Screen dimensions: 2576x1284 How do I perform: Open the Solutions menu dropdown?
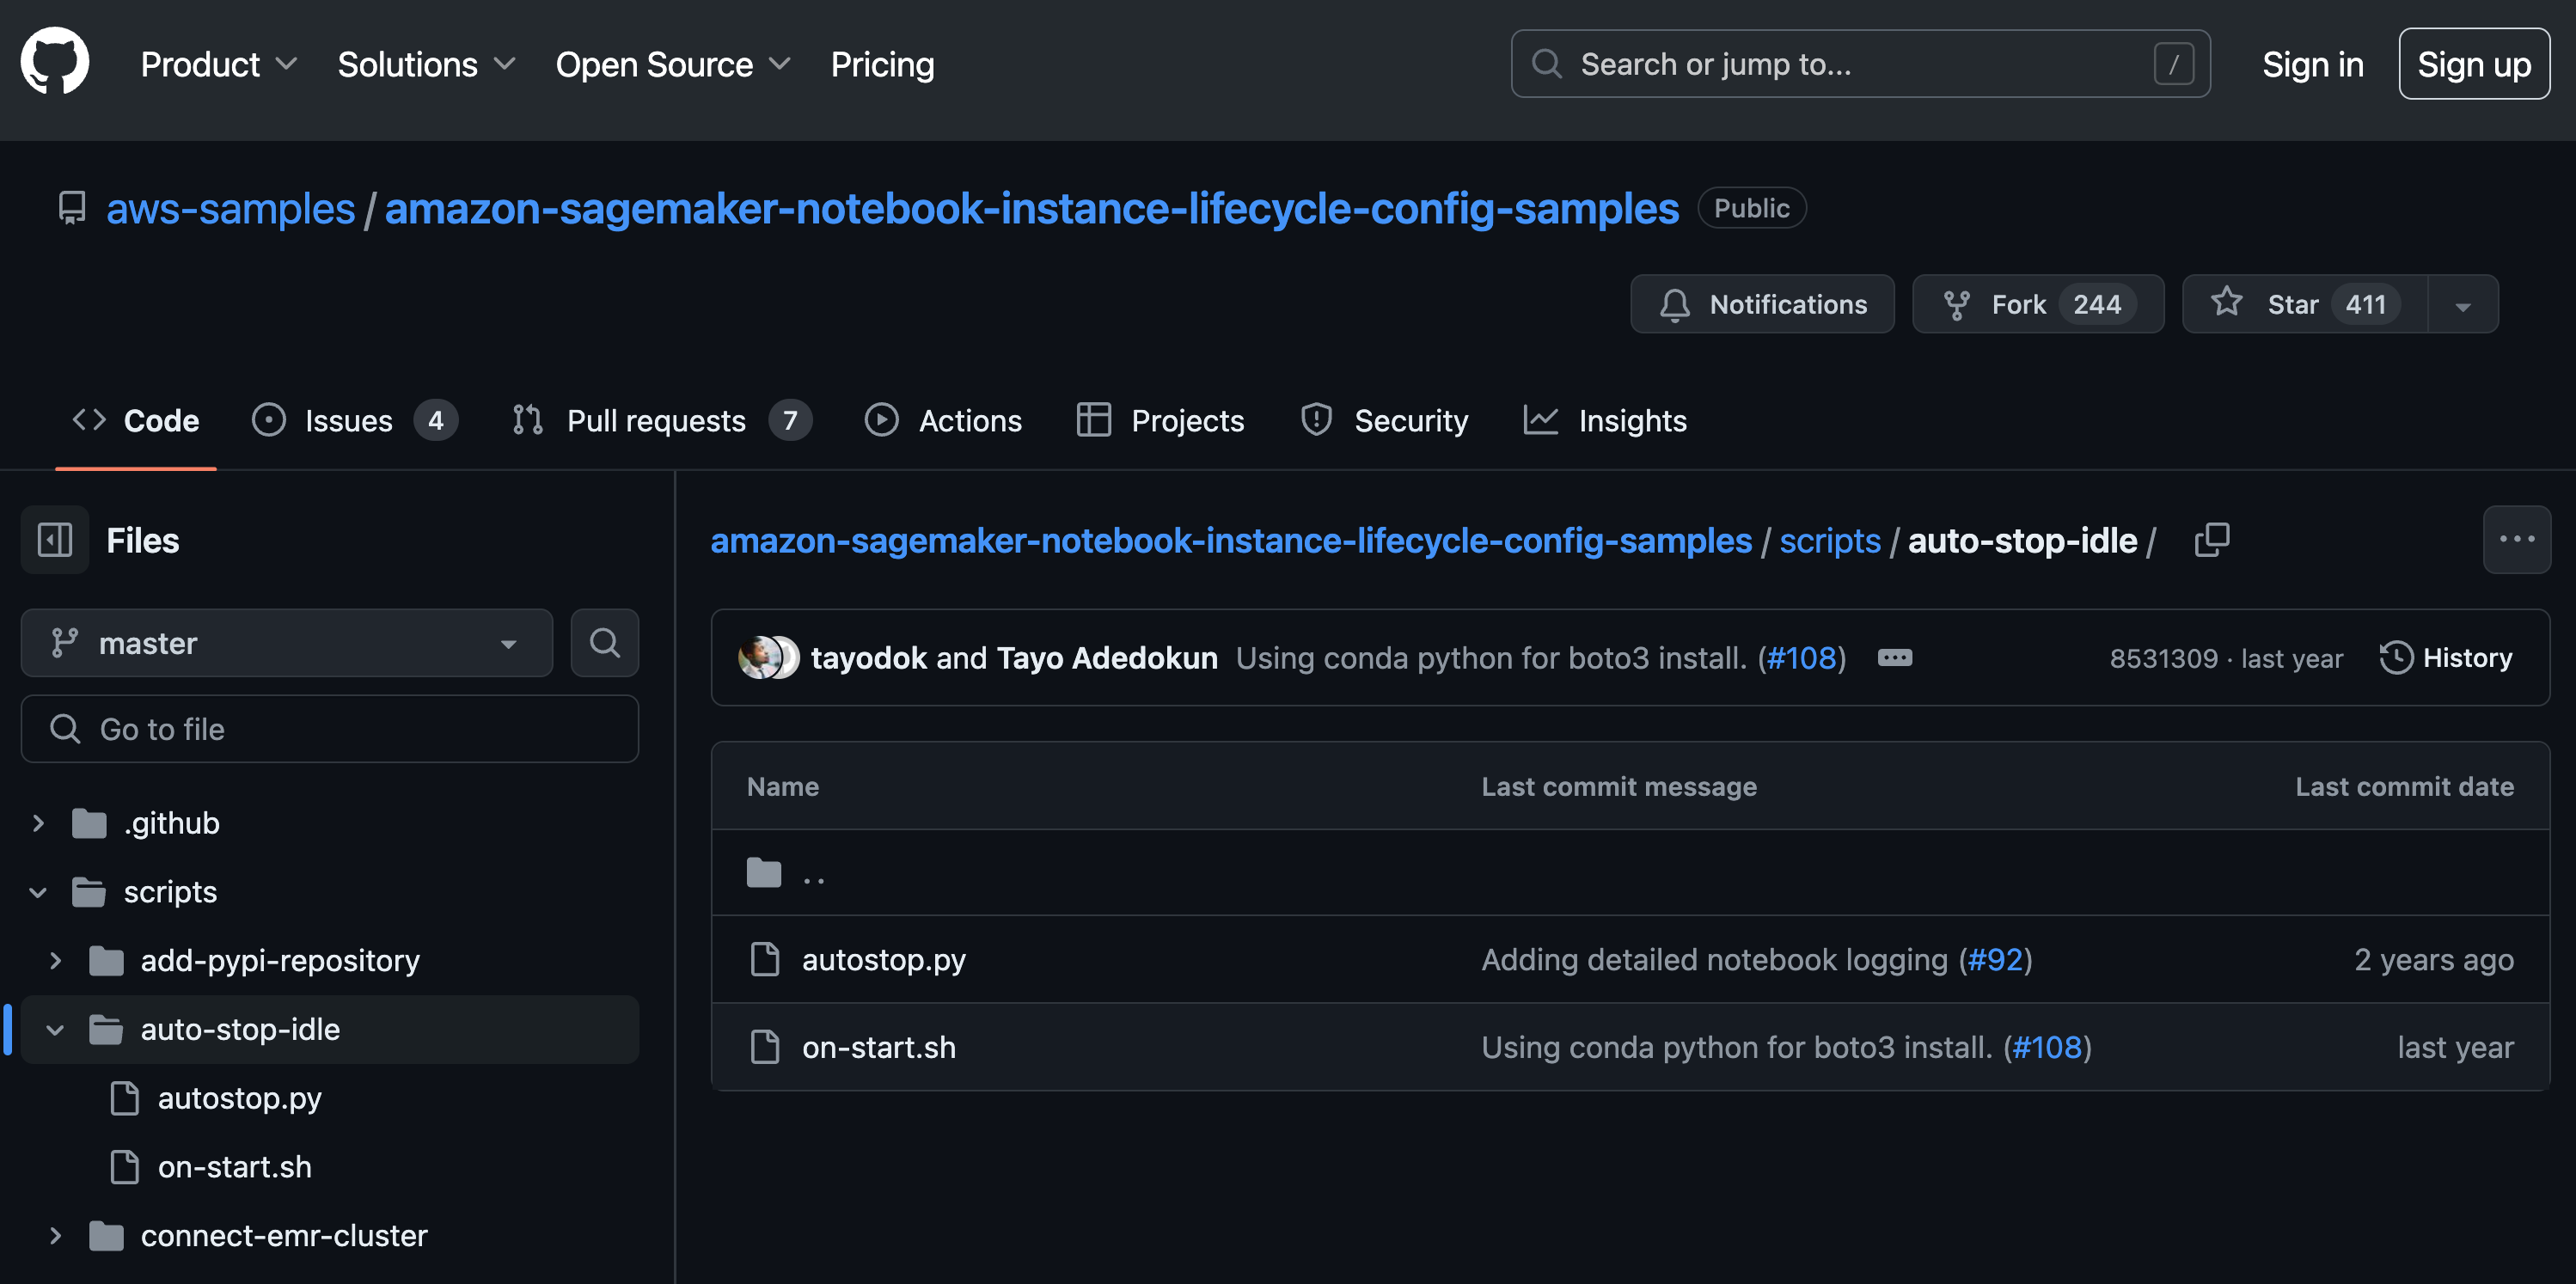click(426, 64)
